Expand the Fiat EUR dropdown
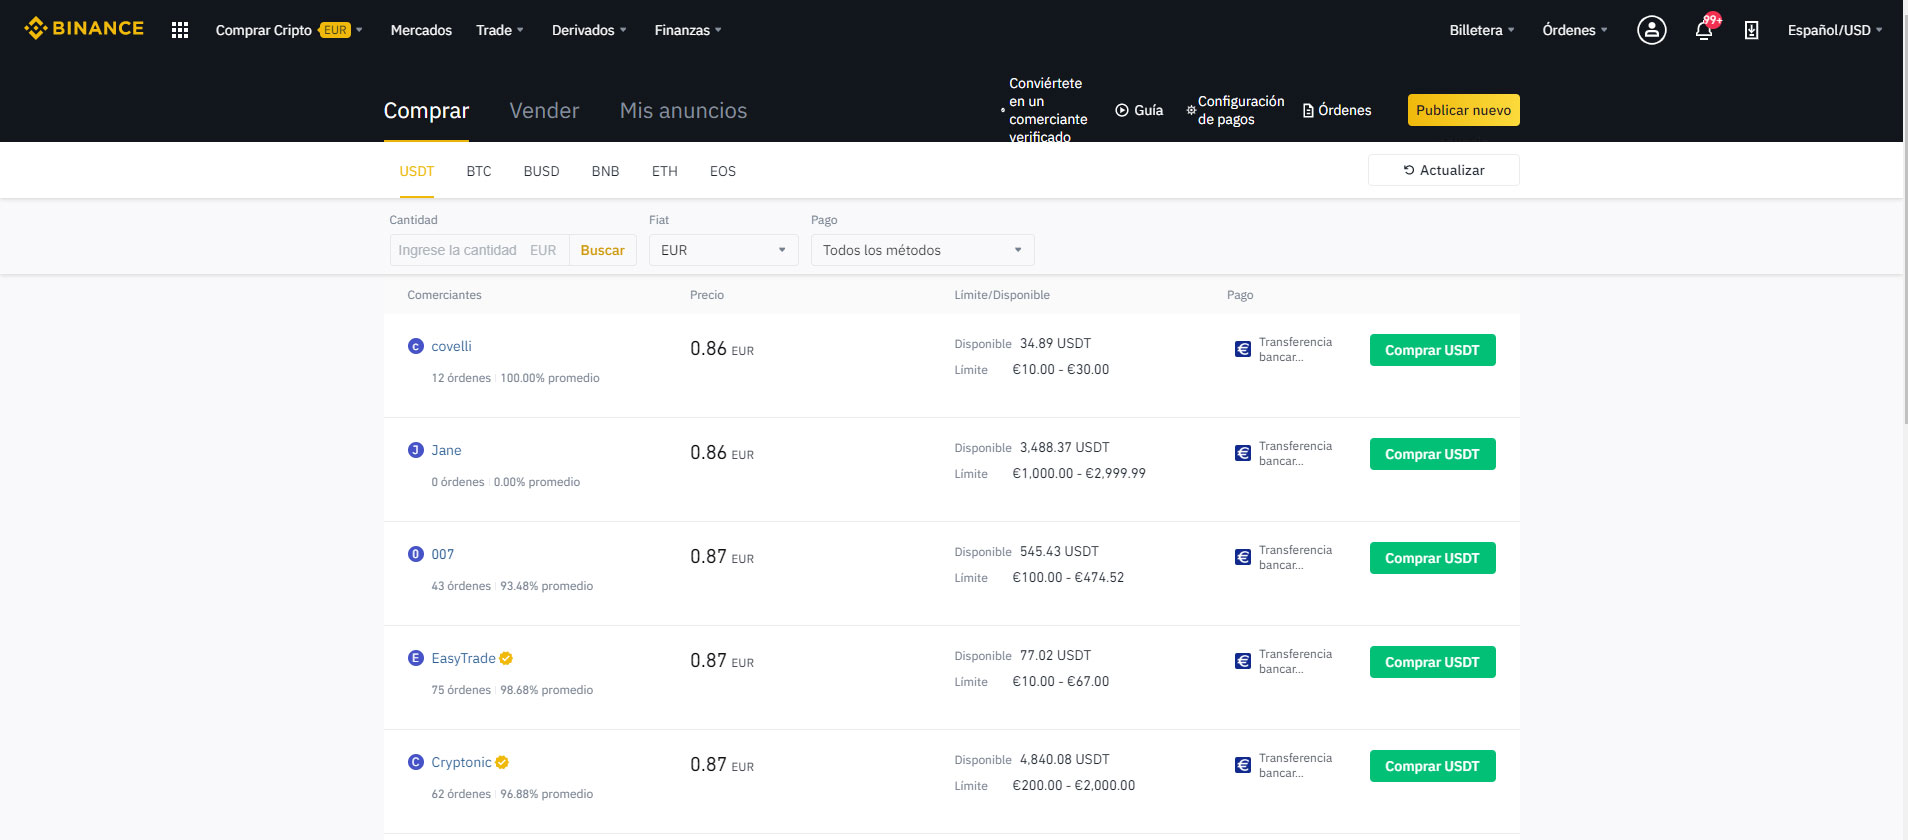The width and height of the screenshot is (1908, 840). [723, 250]
